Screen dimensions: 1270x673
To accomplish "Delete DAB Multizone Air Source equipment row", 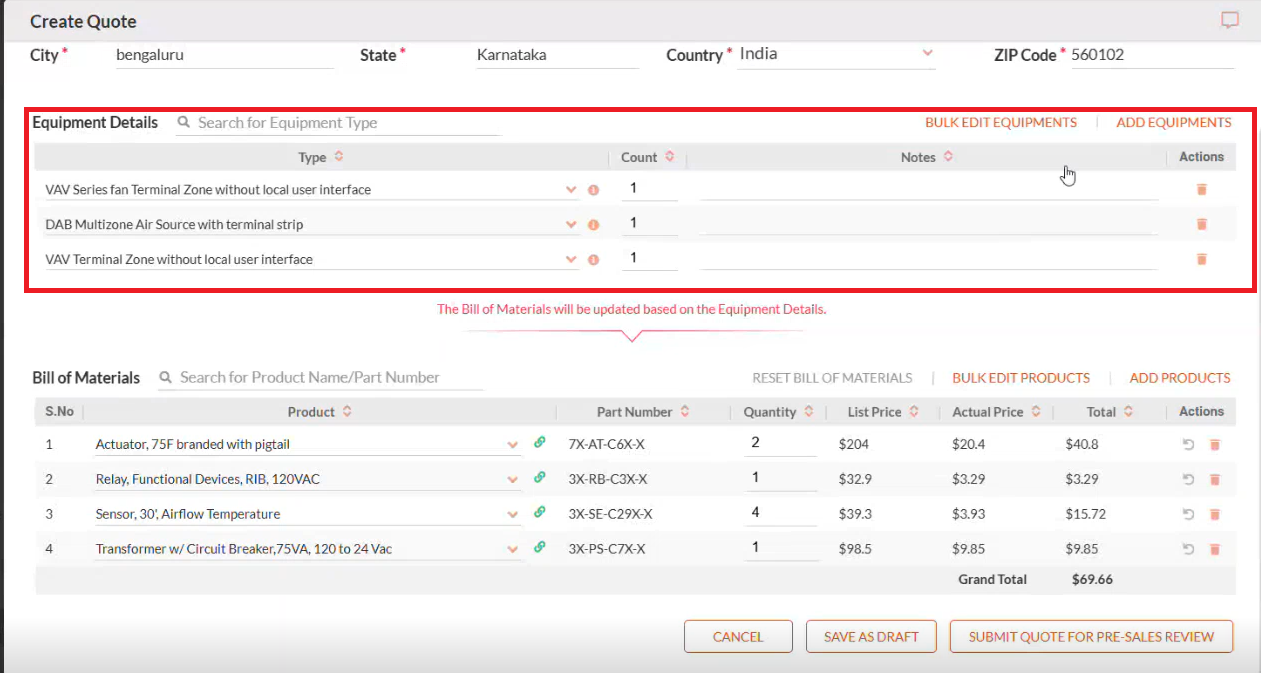I will click(1202, 224).
